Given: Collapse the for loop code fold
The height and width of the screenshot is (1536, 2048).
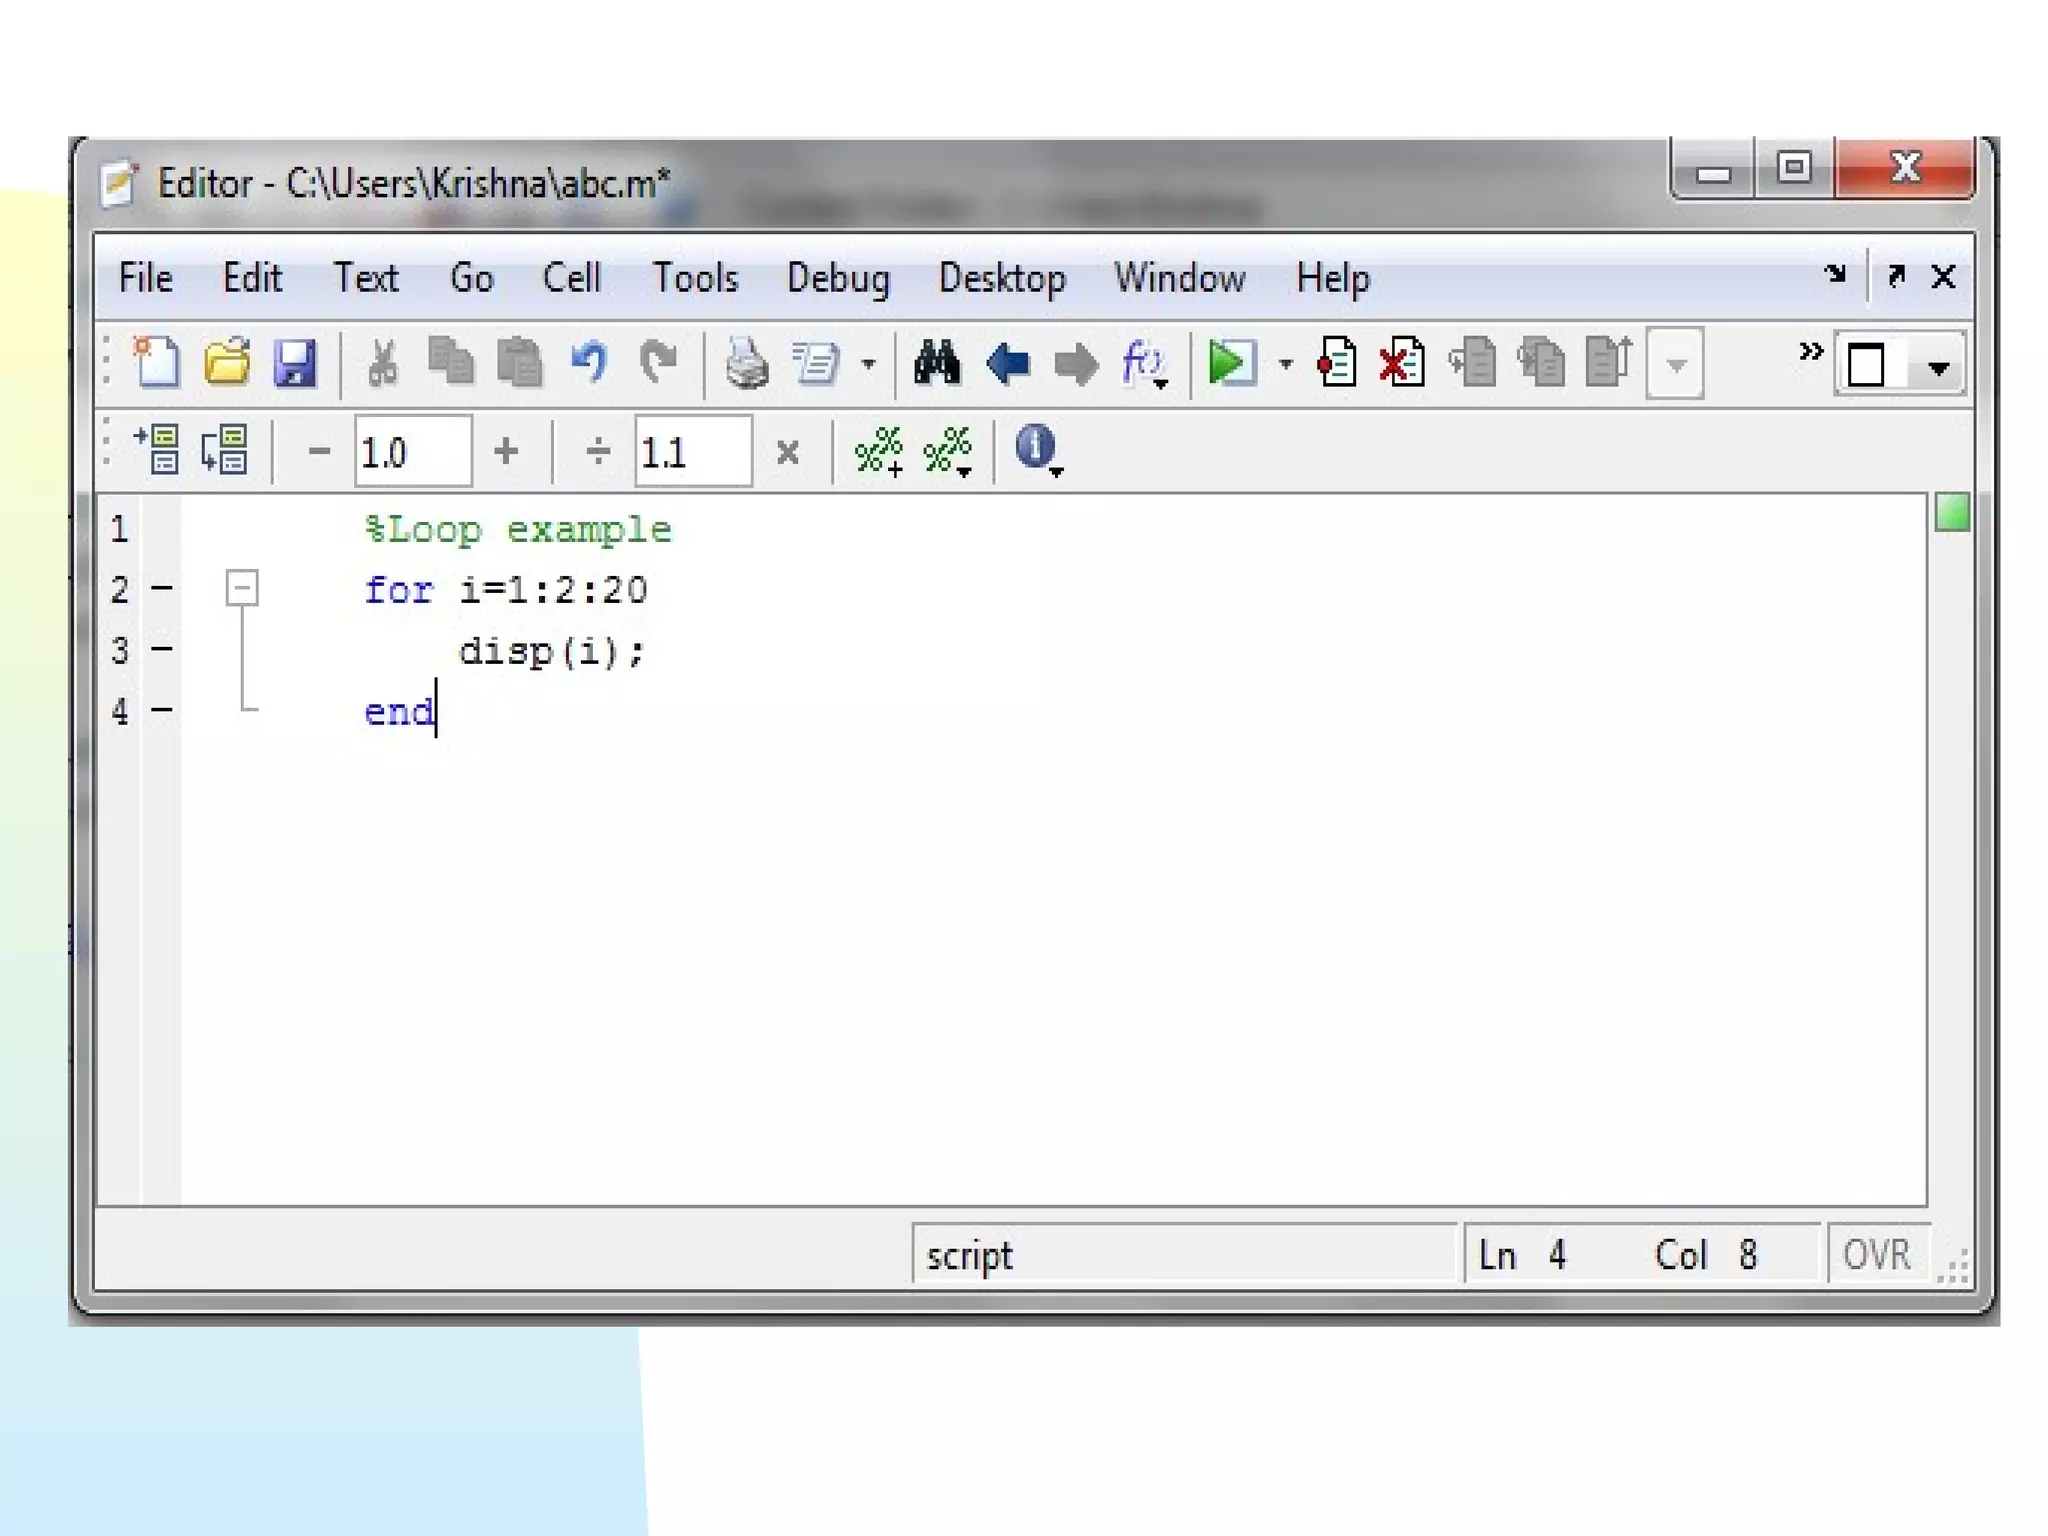Looking at the screenshot, I should point(242,588).
